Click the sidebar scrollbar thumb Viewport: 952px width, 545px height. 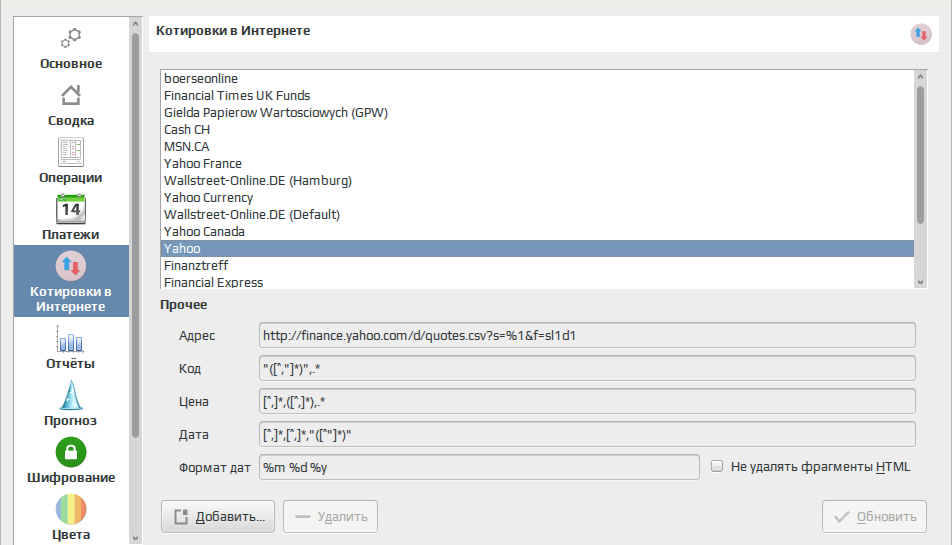click(x=135, y=235)
